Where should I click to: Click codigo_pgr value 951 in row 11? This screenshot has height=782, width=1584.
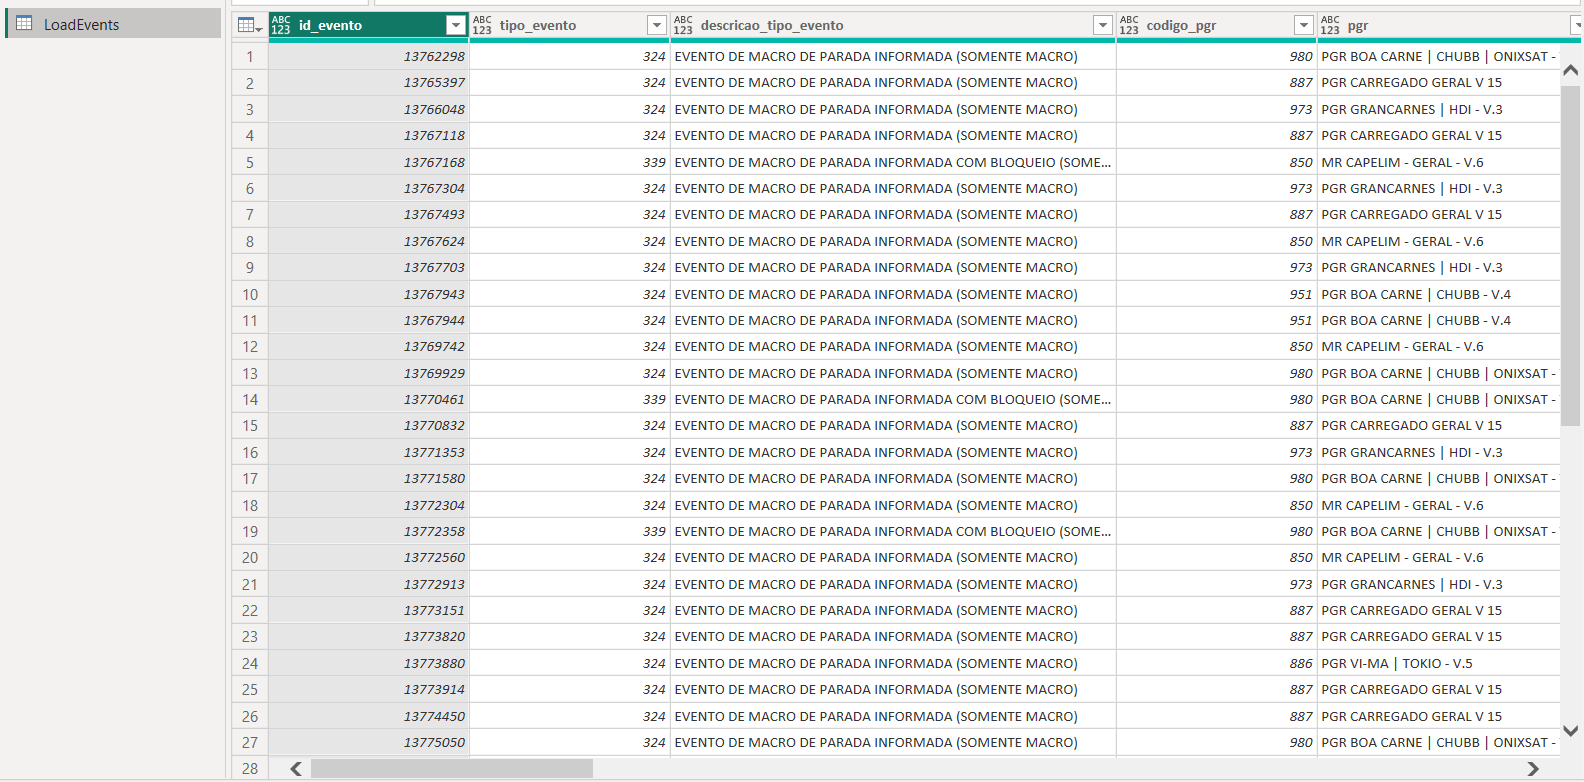click(1216, 320)
